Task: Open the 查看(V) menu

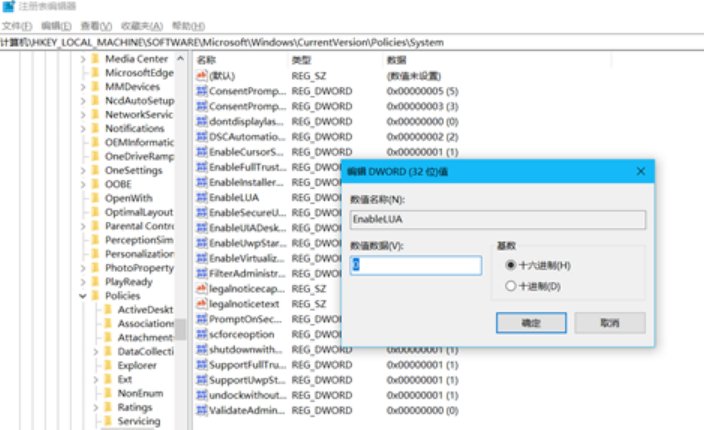Action: (96, 26)
